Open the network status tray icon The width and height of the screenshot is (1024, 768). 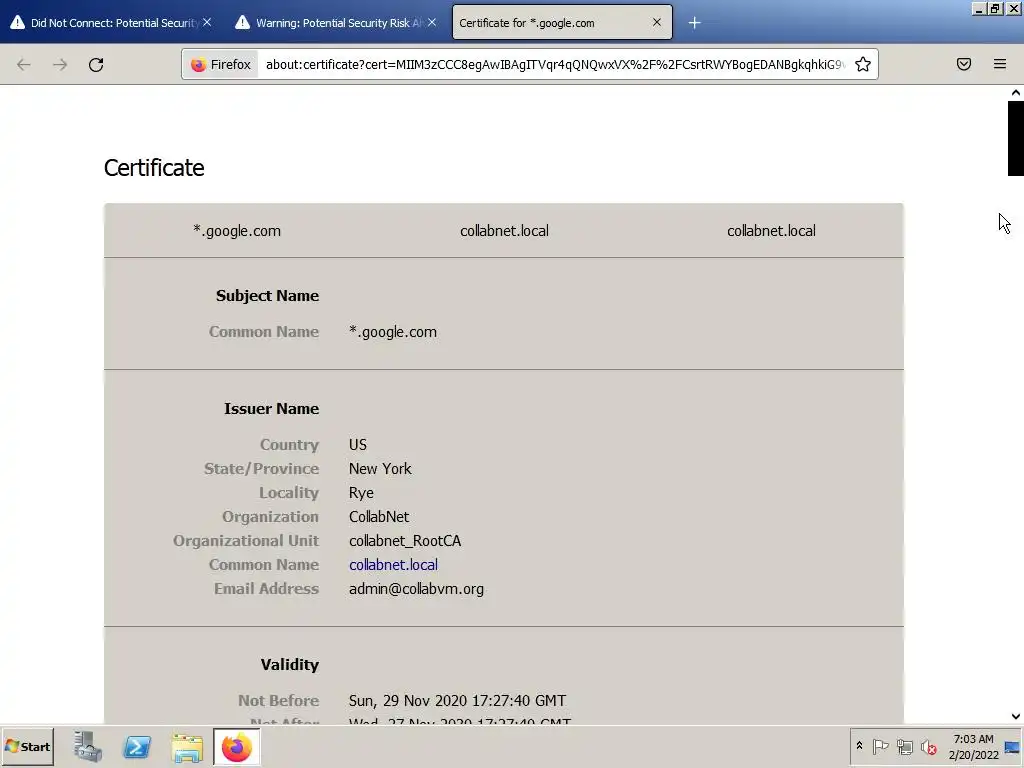tap(904, 746)
